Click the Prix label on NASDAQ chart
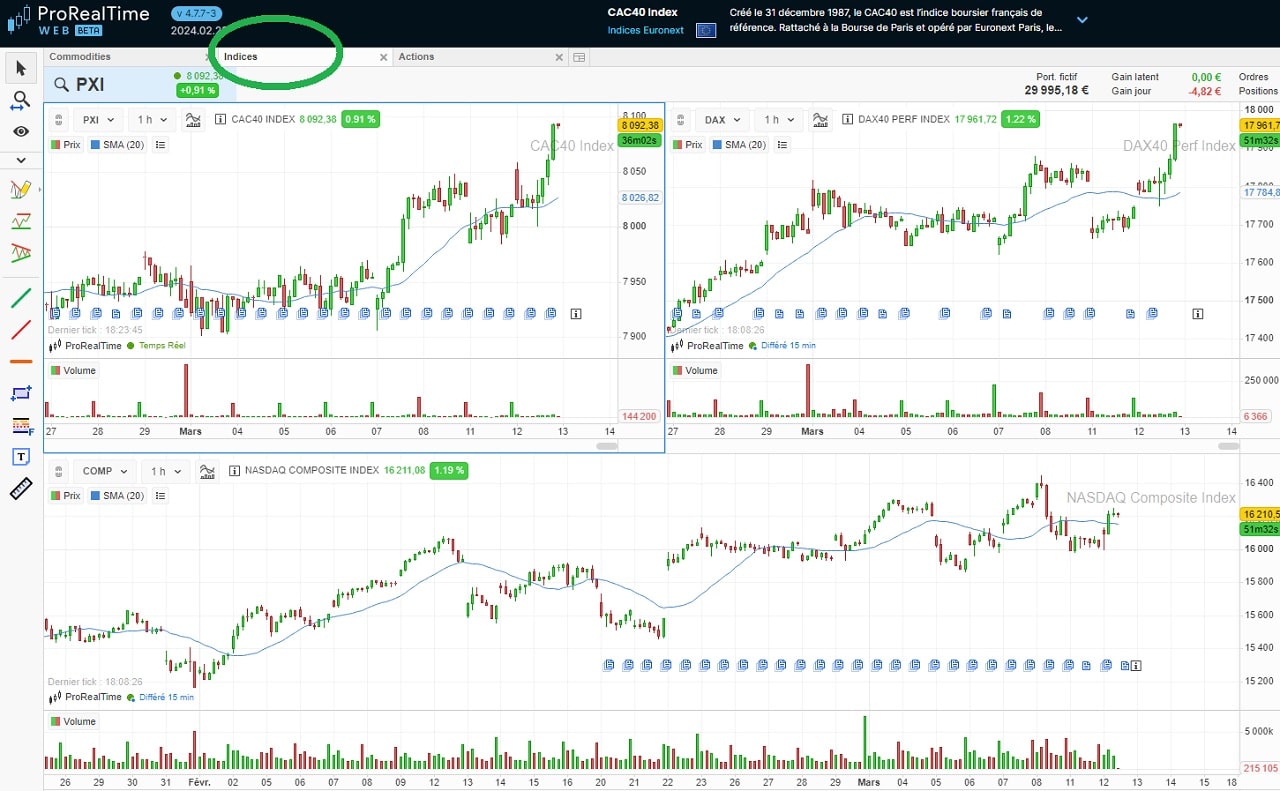This screenshot has width=1280, height=791. pyautogui.click(x=66, y=496)
